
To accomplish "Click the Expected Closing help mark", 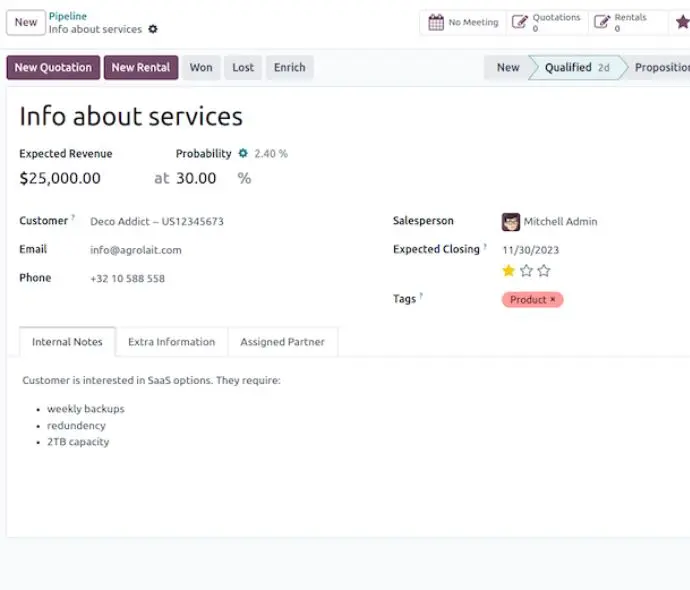I will tap(485, 246).
